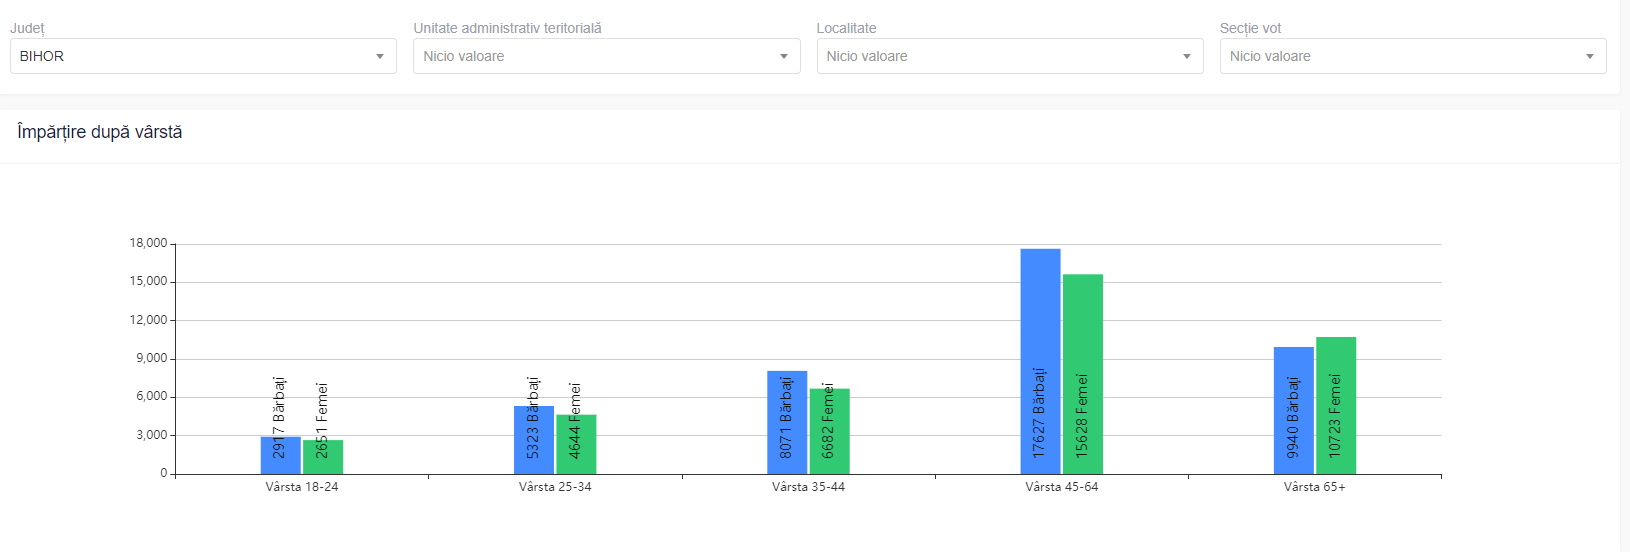Select the blue 17627 Bărbați bar
1630x552 pixels.
click(1040, 360)
